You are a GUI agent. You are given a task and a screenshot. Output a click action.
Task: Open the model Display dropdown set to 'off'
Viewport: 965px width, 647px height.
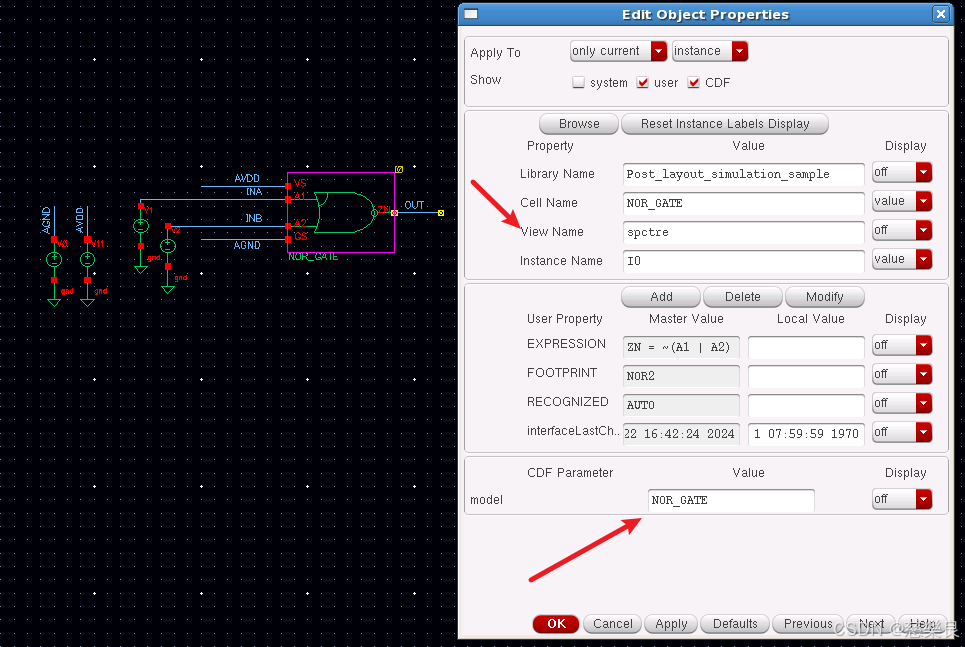click(x=901, y=499)
